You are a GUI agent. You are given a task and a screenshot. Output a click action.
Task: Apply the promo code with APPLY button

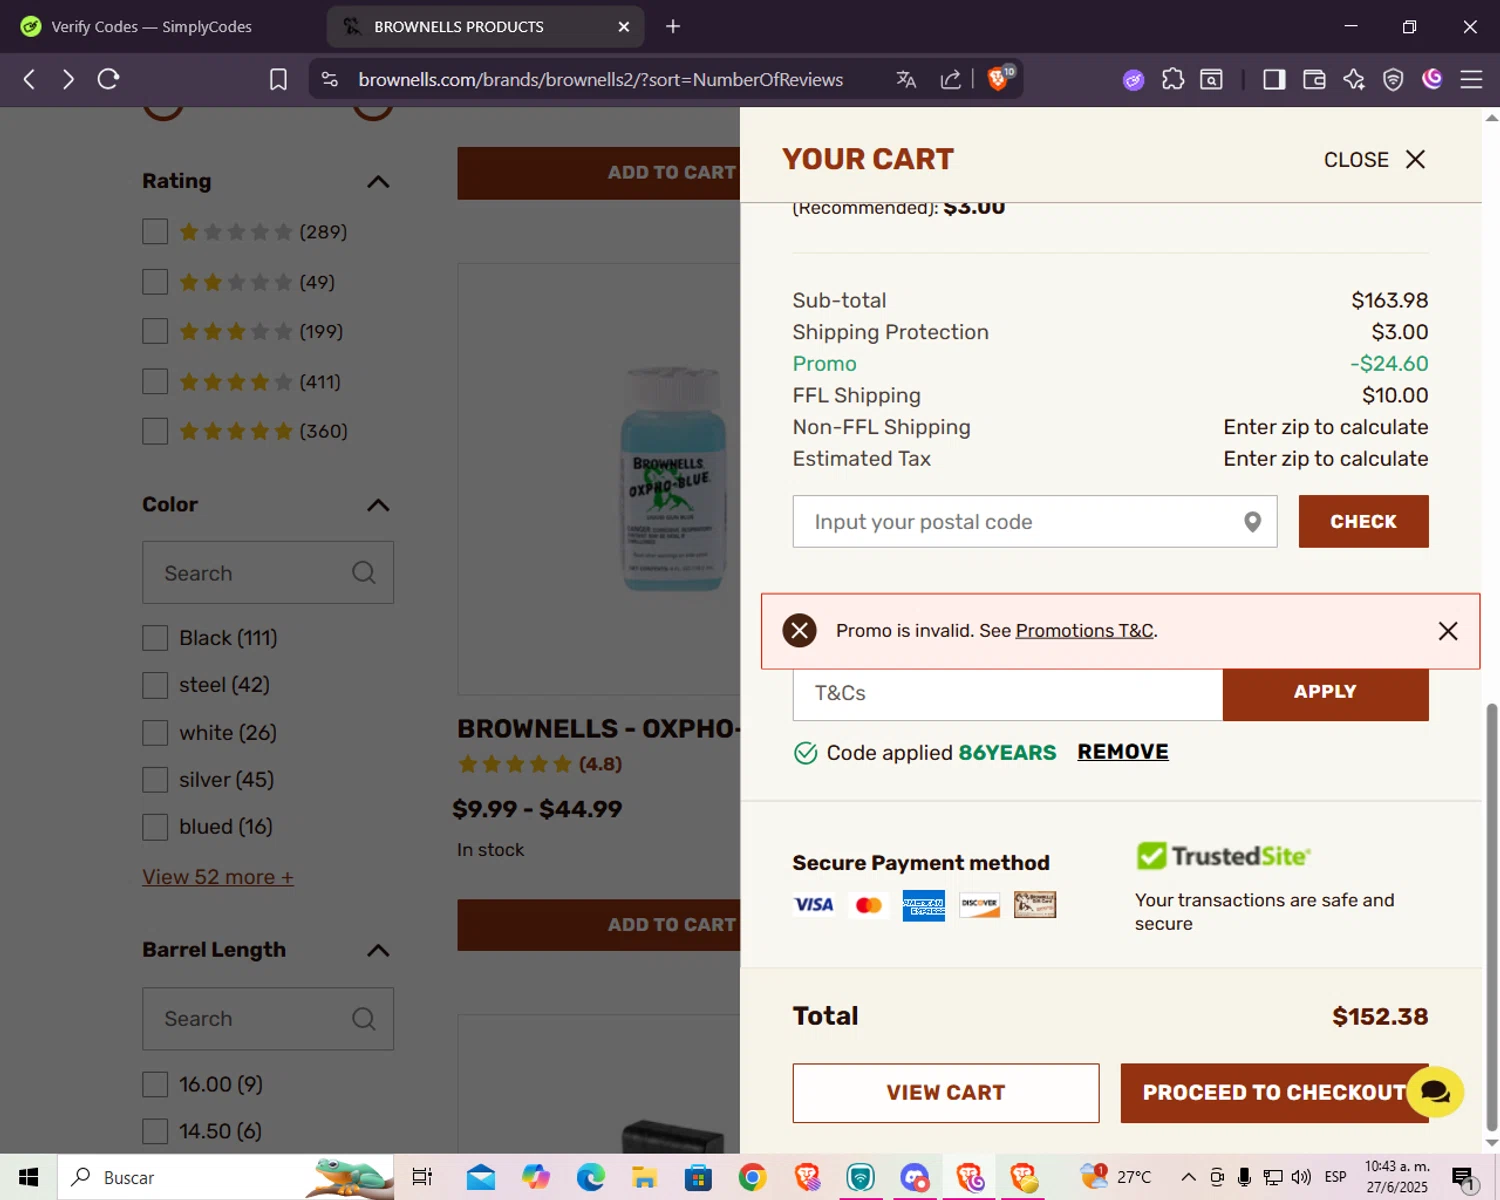[1325, 693]
